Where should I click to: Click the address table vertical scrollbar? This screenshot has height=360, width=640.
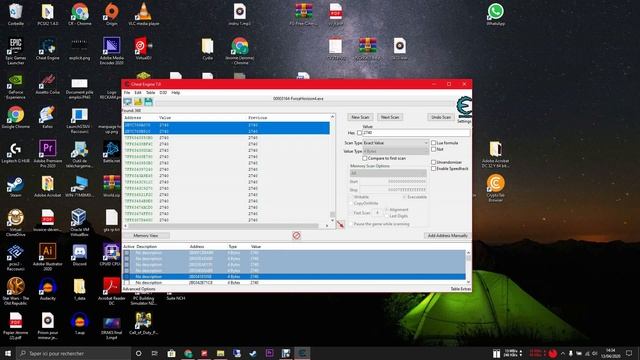tap(468, 267)
